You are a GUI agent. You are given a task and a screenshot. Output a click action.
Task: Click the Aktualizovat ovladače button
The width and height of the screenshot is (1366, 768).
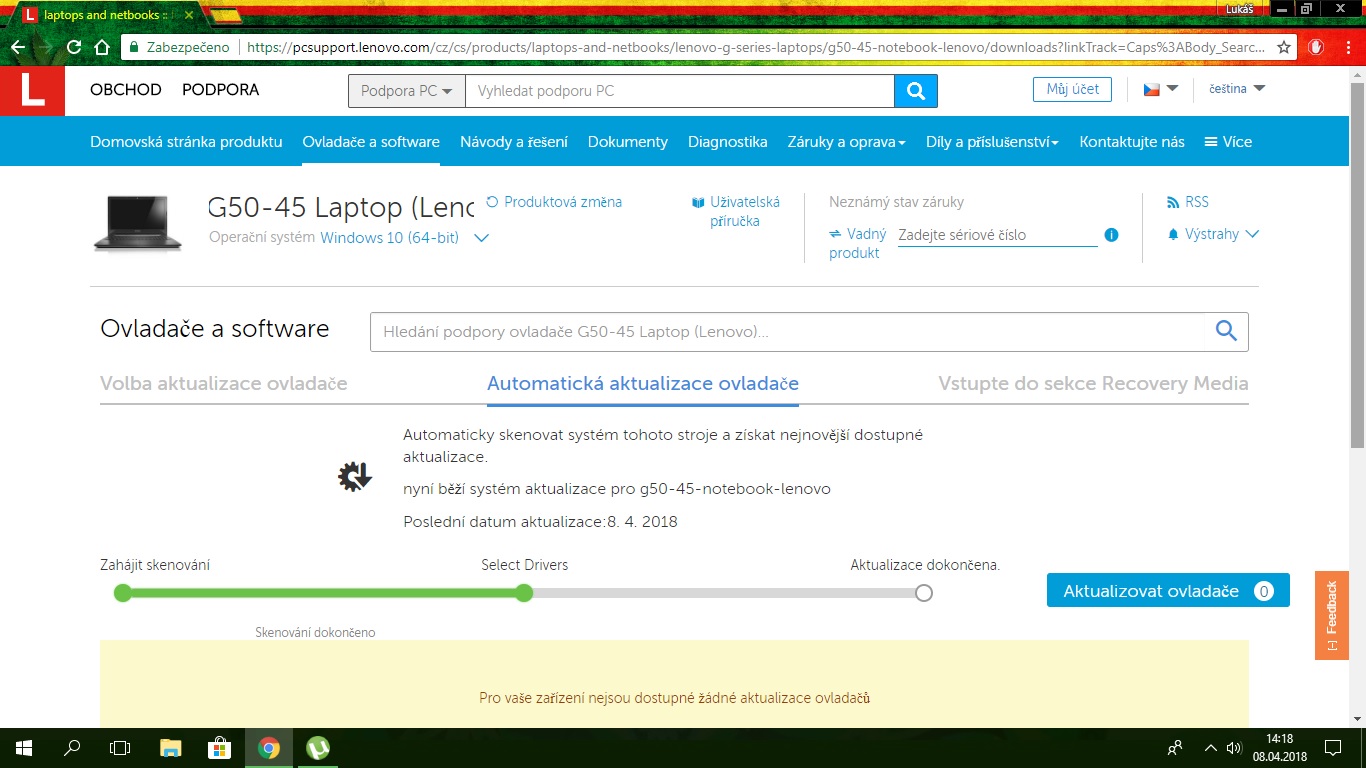[1168, 590]
